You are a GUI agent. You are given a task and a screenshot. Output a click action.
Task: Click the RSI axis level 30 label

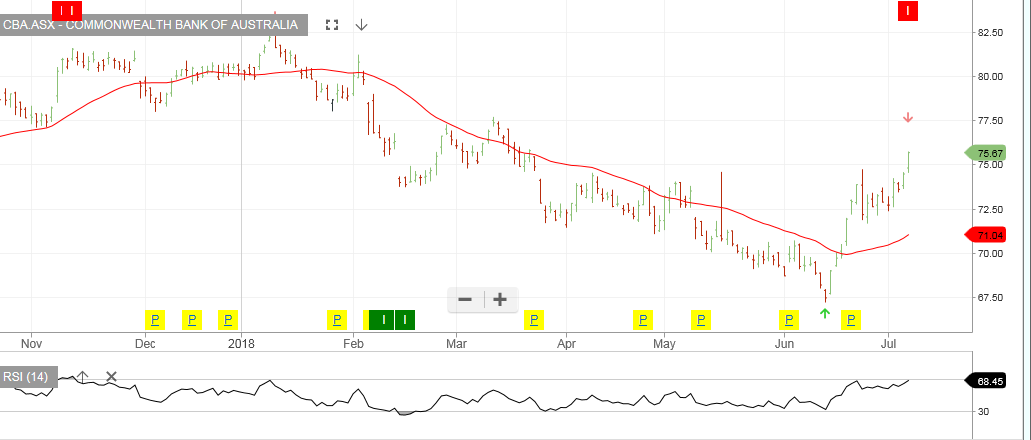point(984,412)
